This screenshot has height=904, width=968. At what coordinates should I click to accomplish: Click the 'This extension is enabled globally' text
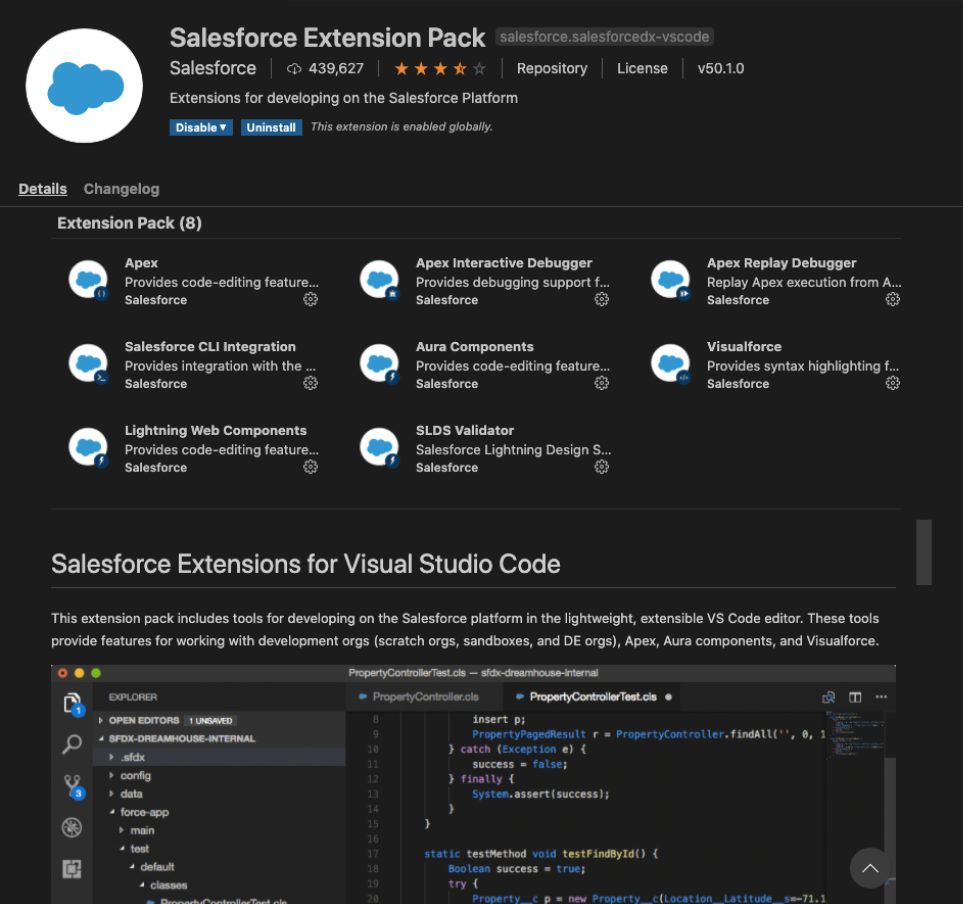pyautogui.click(x=402, y=127)
